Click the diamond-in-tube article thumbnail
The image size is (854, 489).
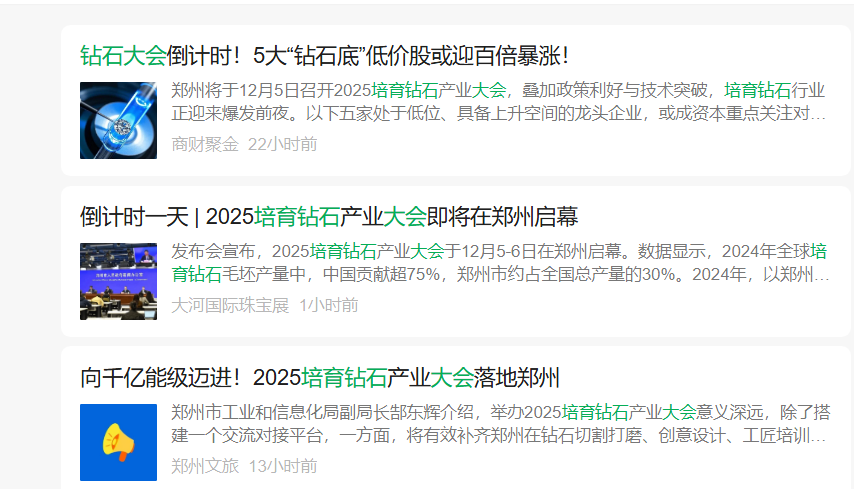[118, 120]
